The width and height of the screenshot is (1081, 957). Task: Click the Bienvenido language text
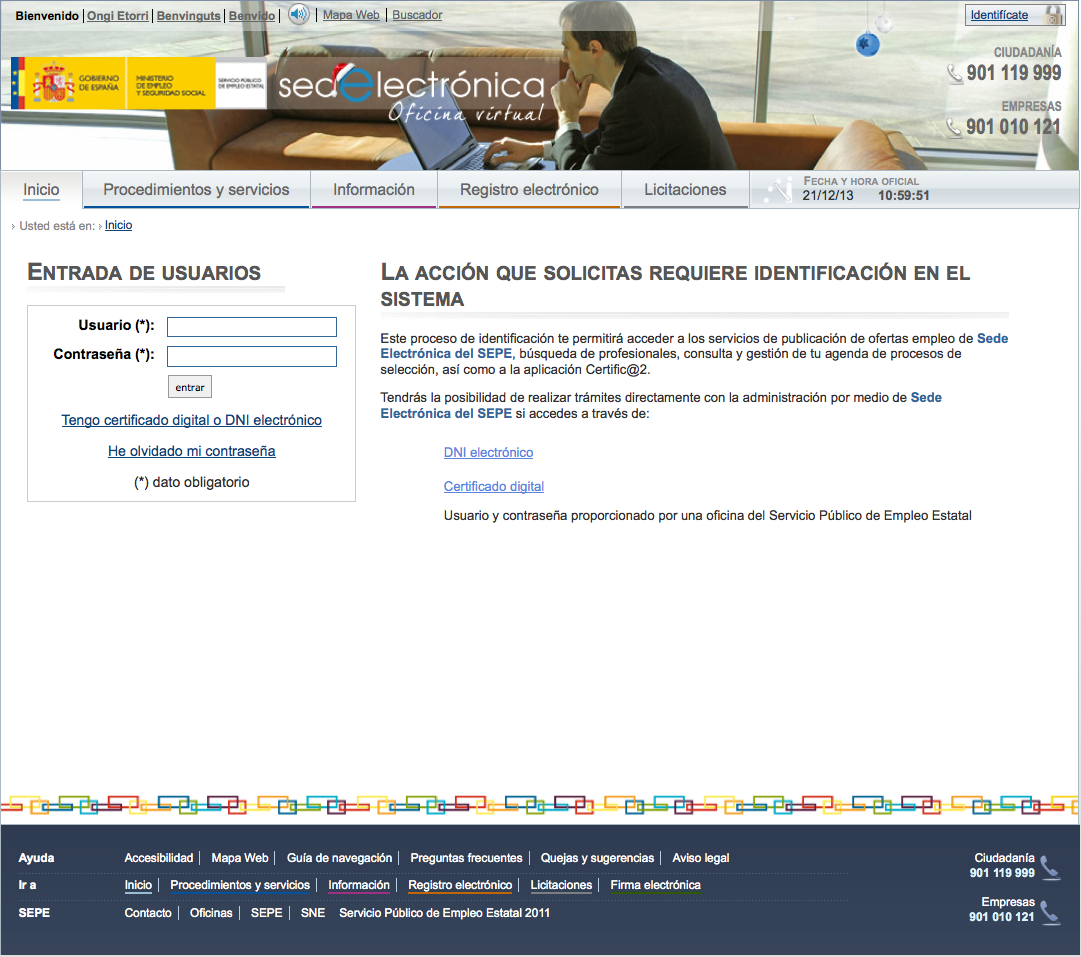click(47, 15)
